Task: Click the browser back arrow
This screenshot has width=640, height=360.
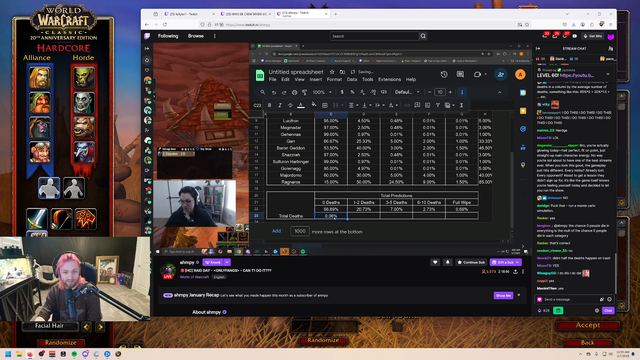Action: pyautogui.click(x=147, y=24)
